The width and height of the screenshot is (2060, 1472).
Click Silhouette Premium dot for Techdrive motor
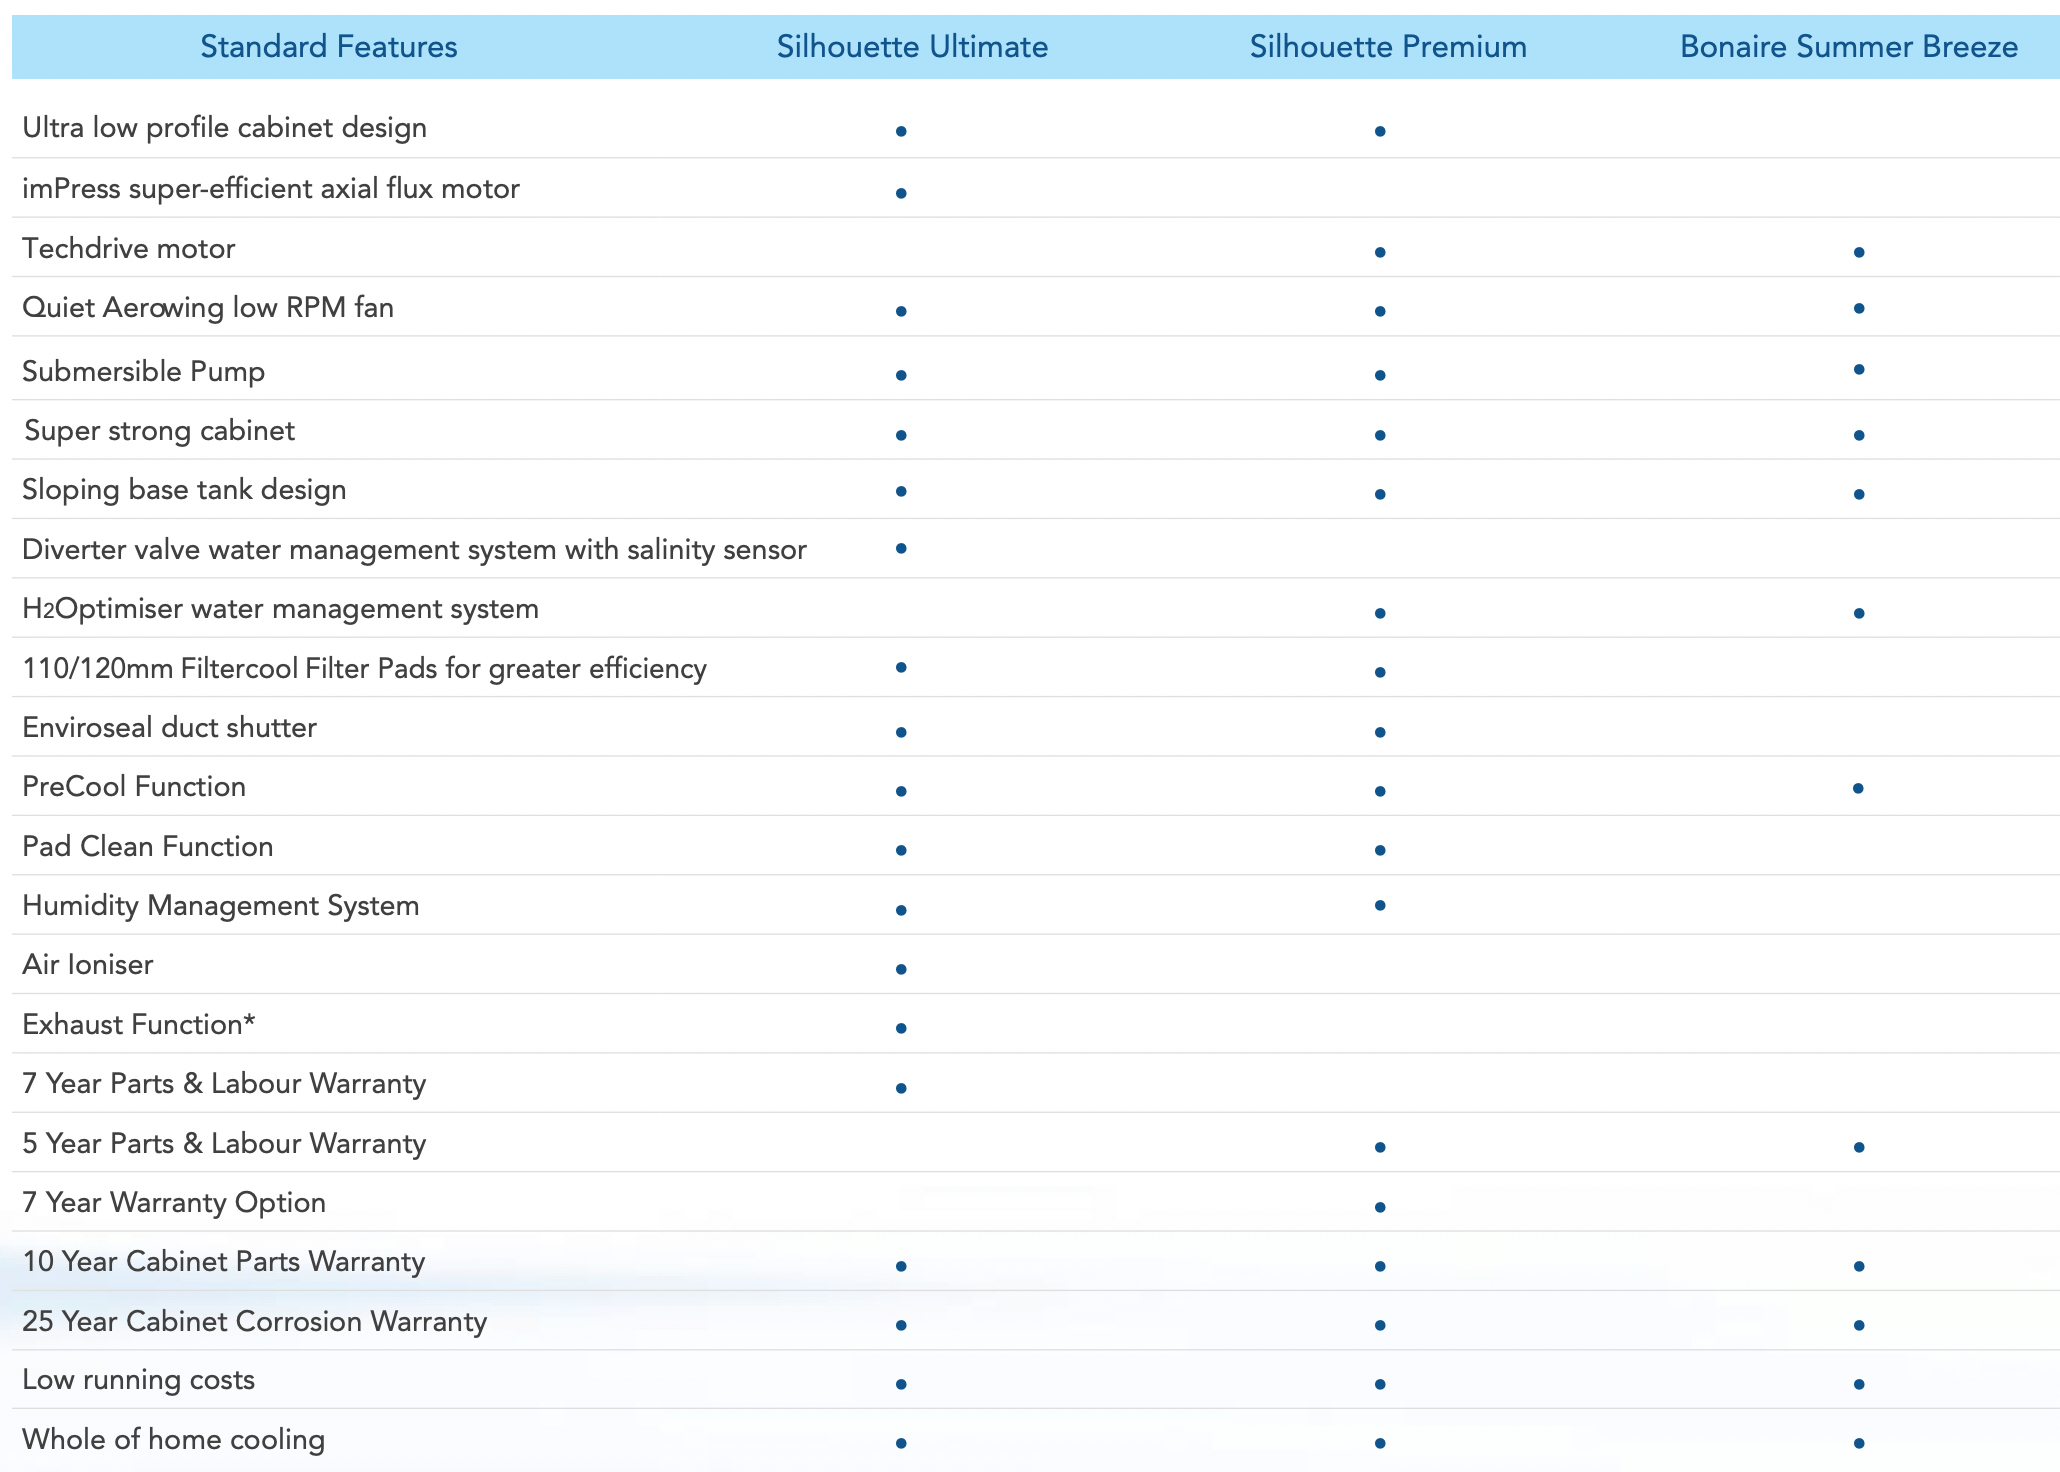[x=1380, y=252]
